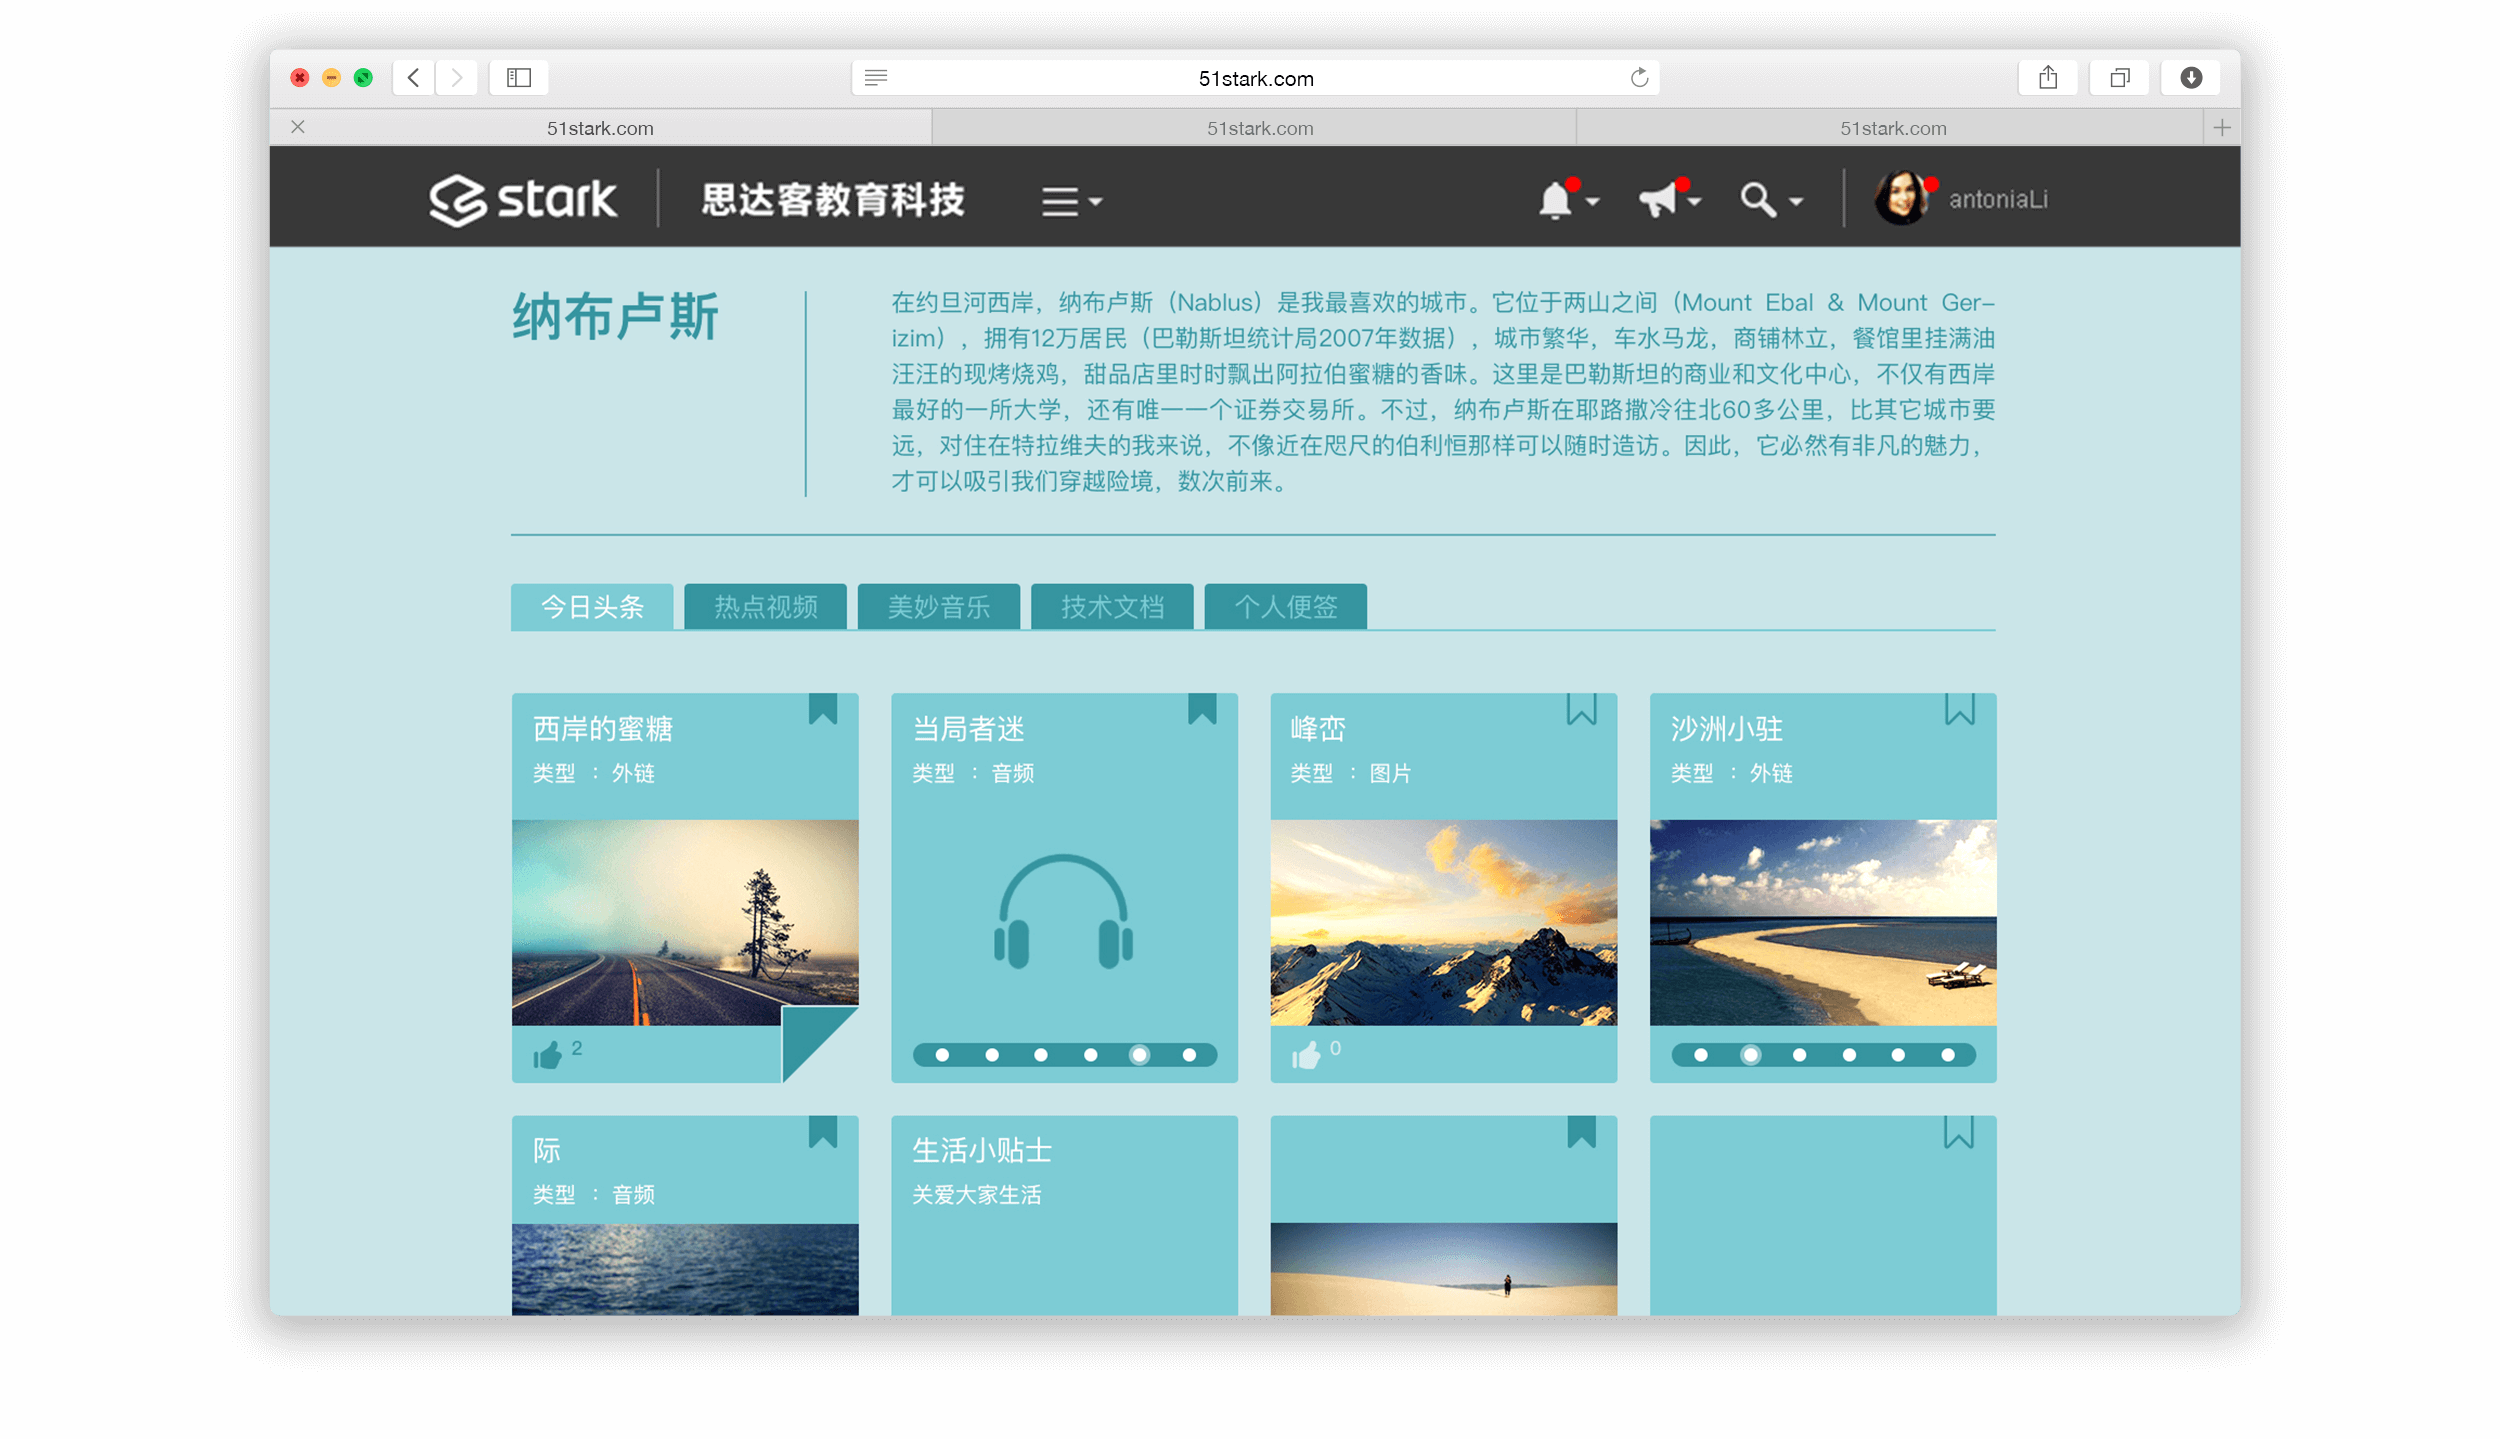
Task: Select first pager dot on 当局者迷
Action: tap(942, 1054)
